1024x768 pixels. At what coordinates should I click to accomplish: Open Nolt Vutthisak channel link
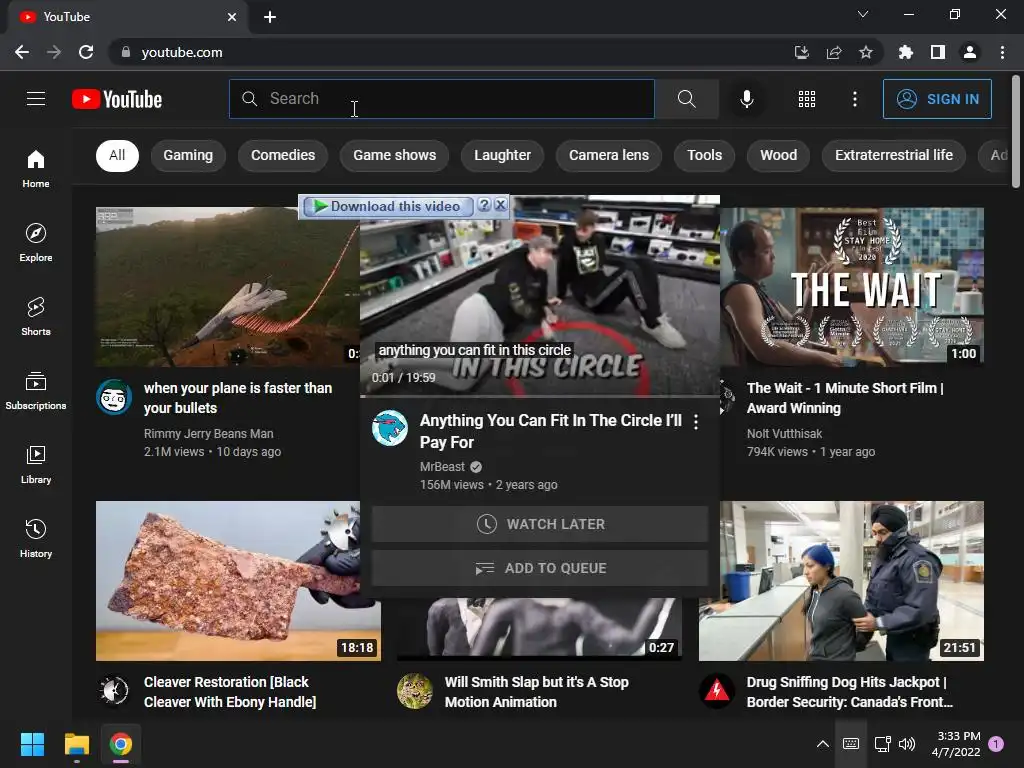[784, 434]
